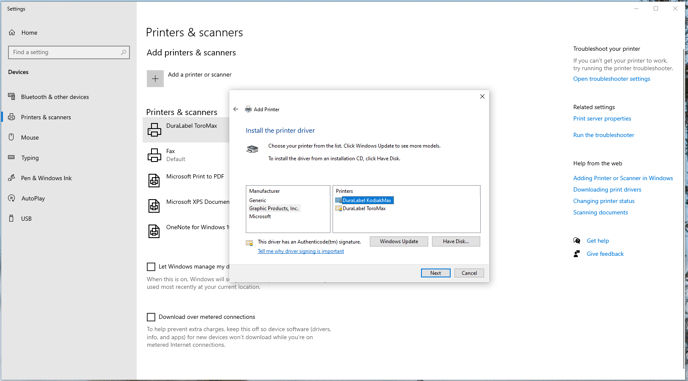This screenshot has width=688, height=381.
Task: Click the Add Printer title printer icon
Action: [x=248, y=109]
